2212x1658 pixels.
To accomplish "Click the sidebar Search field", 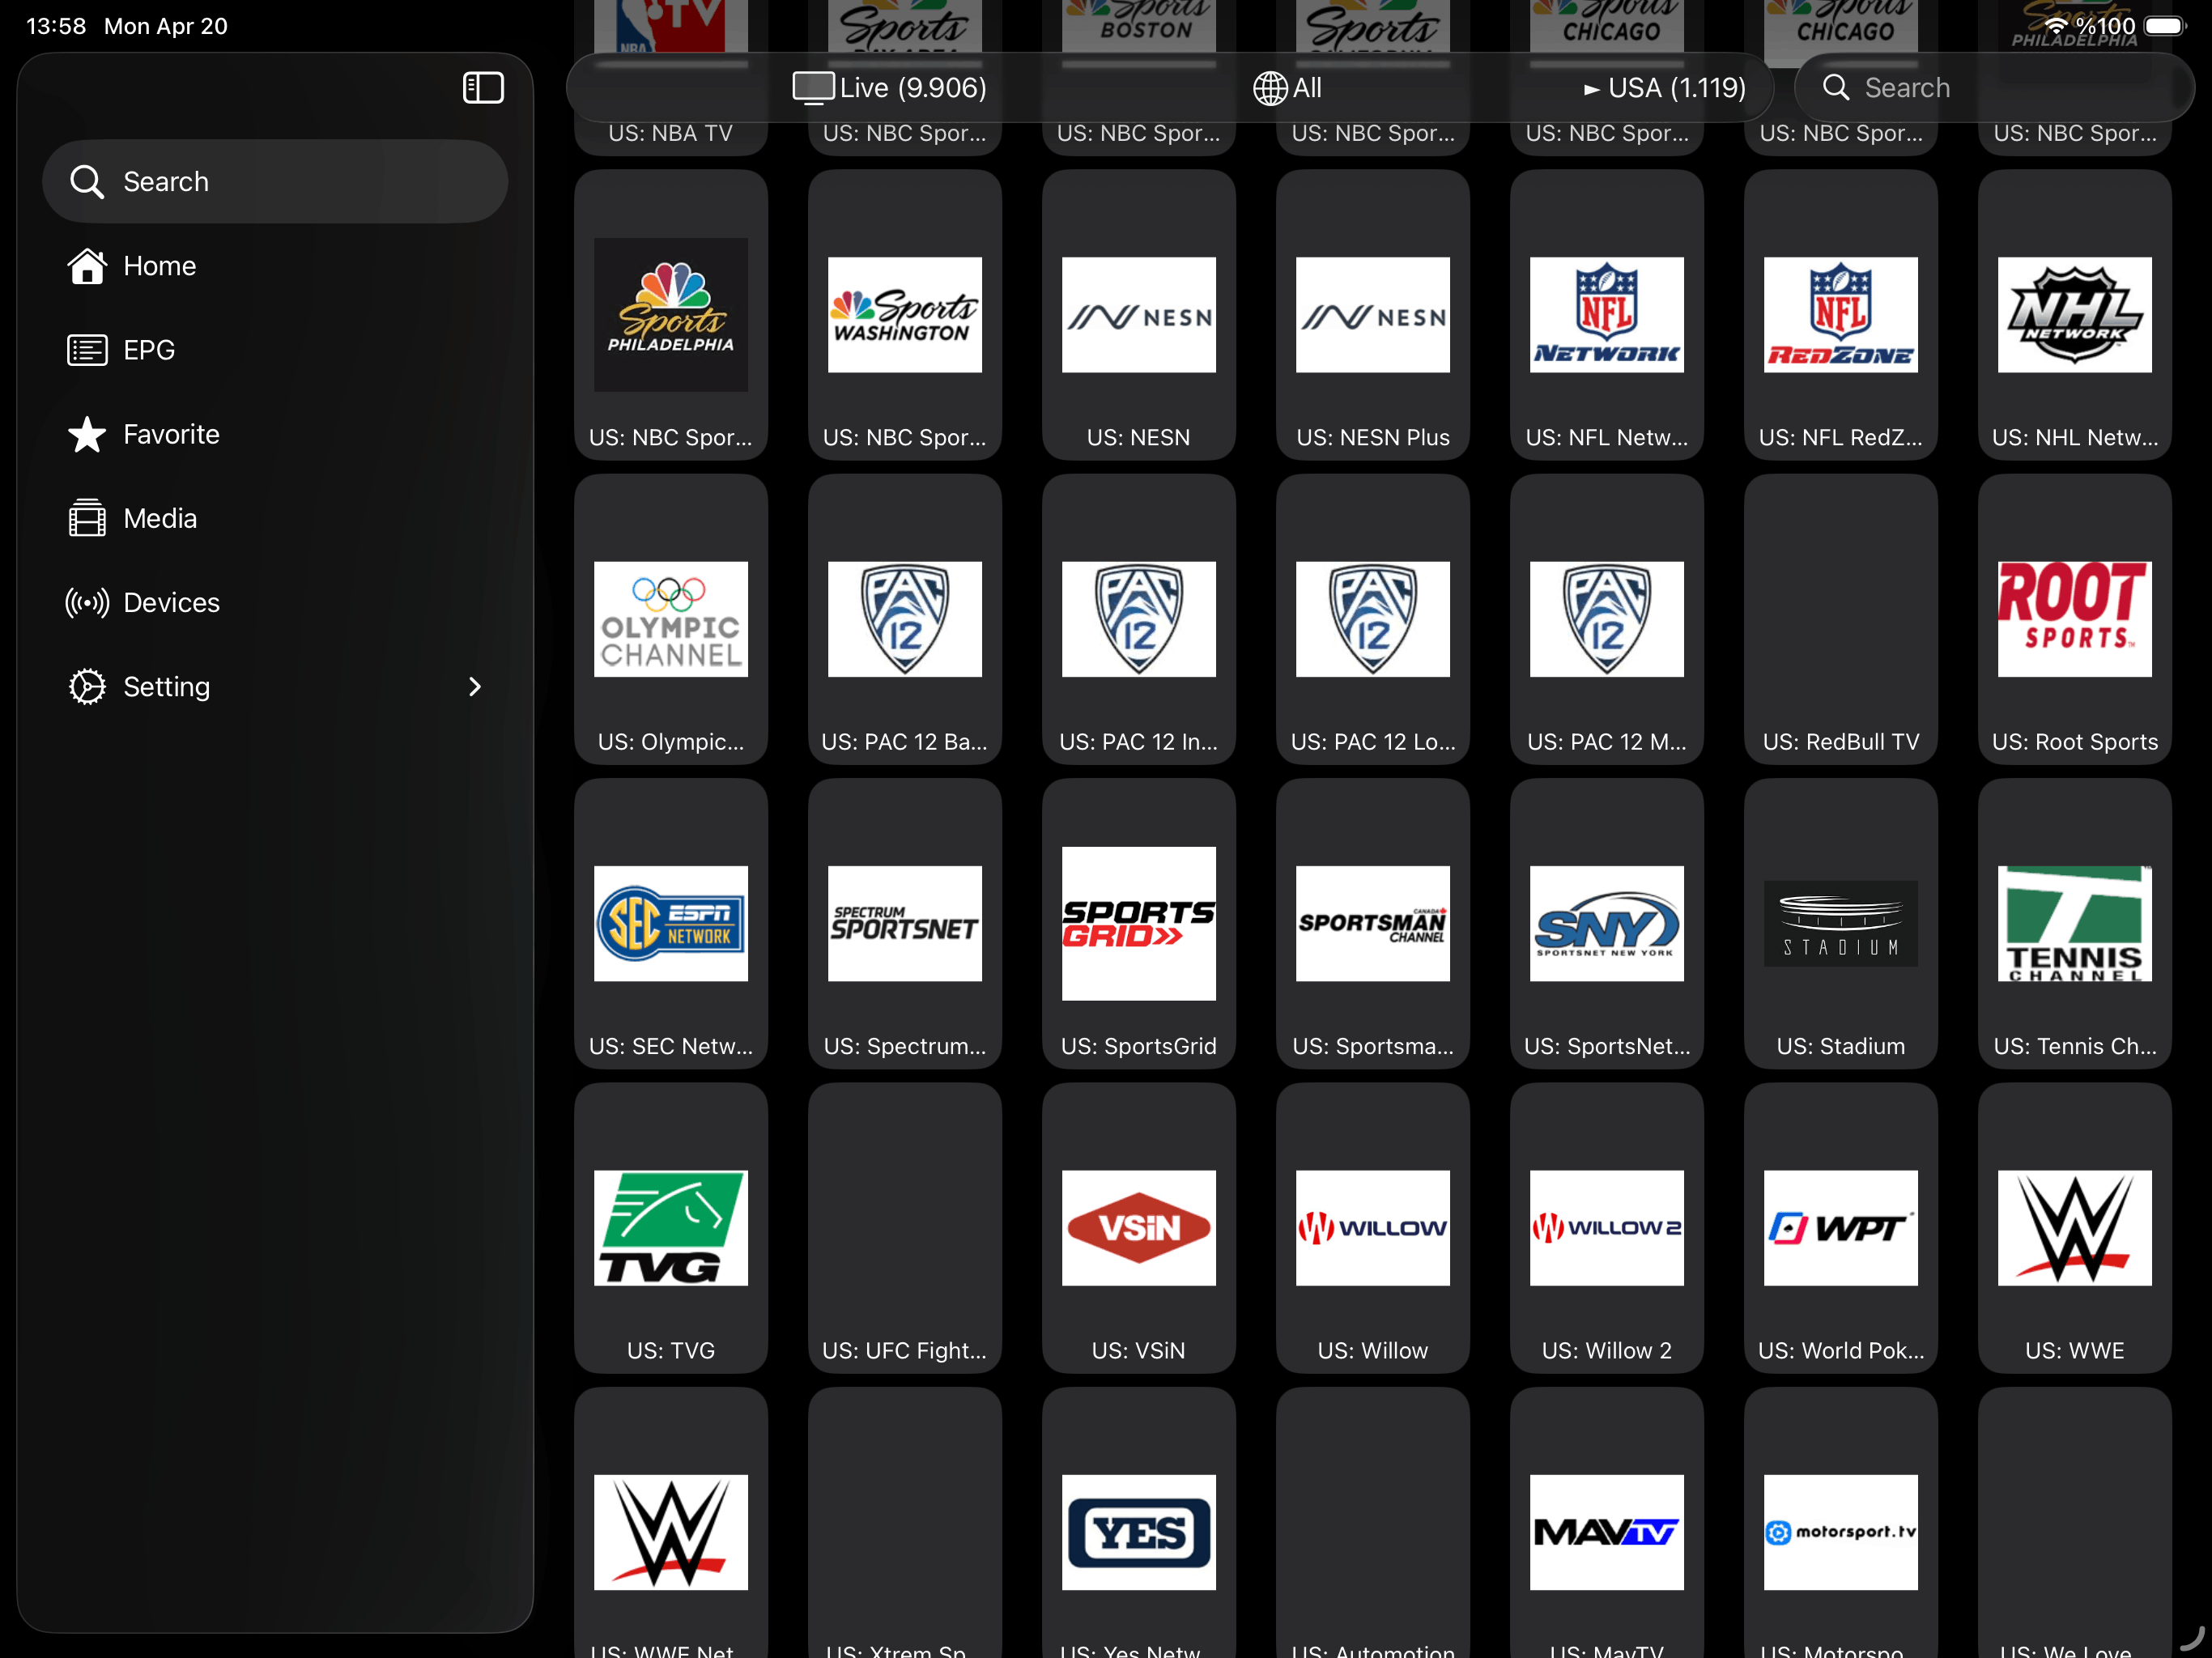I will [x=275, y=182].
